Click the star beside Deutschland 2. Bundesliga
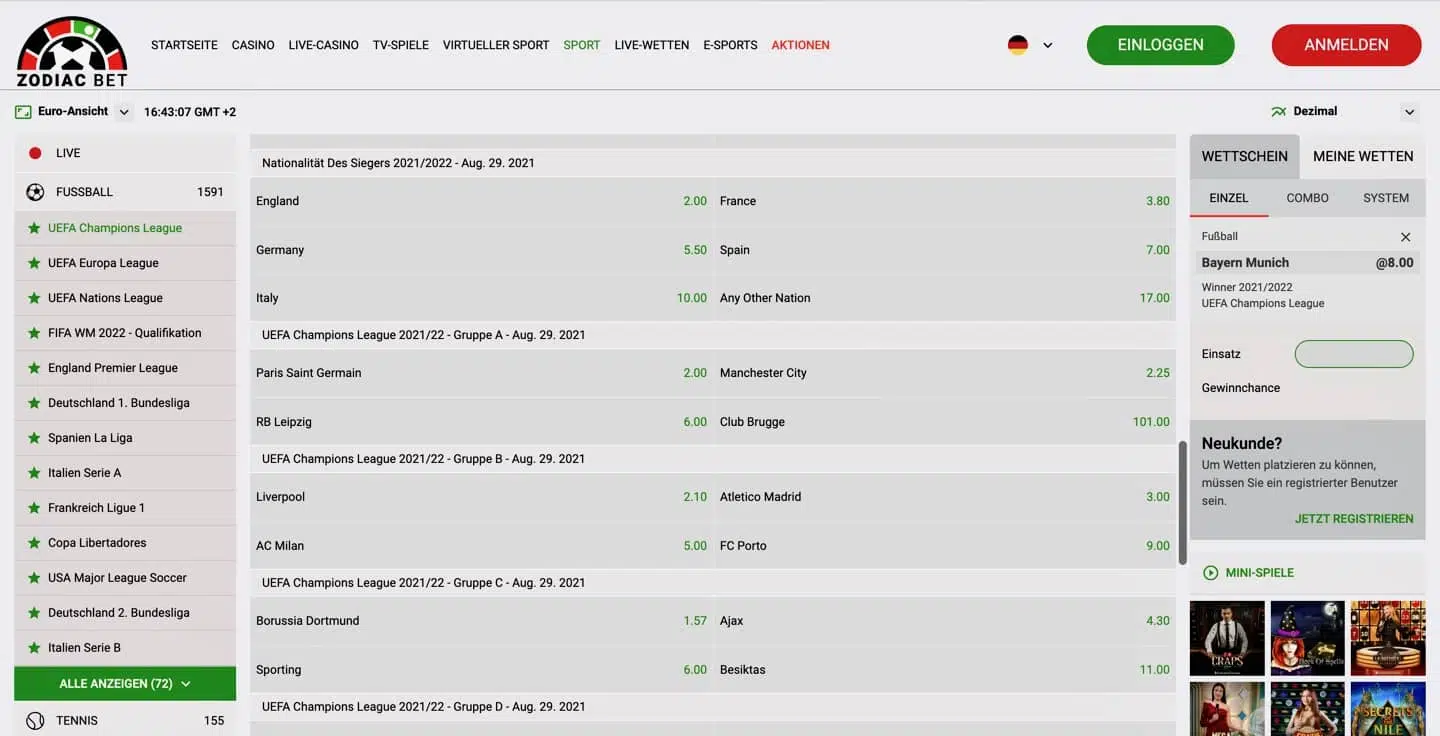 click(x=35, y=613)
